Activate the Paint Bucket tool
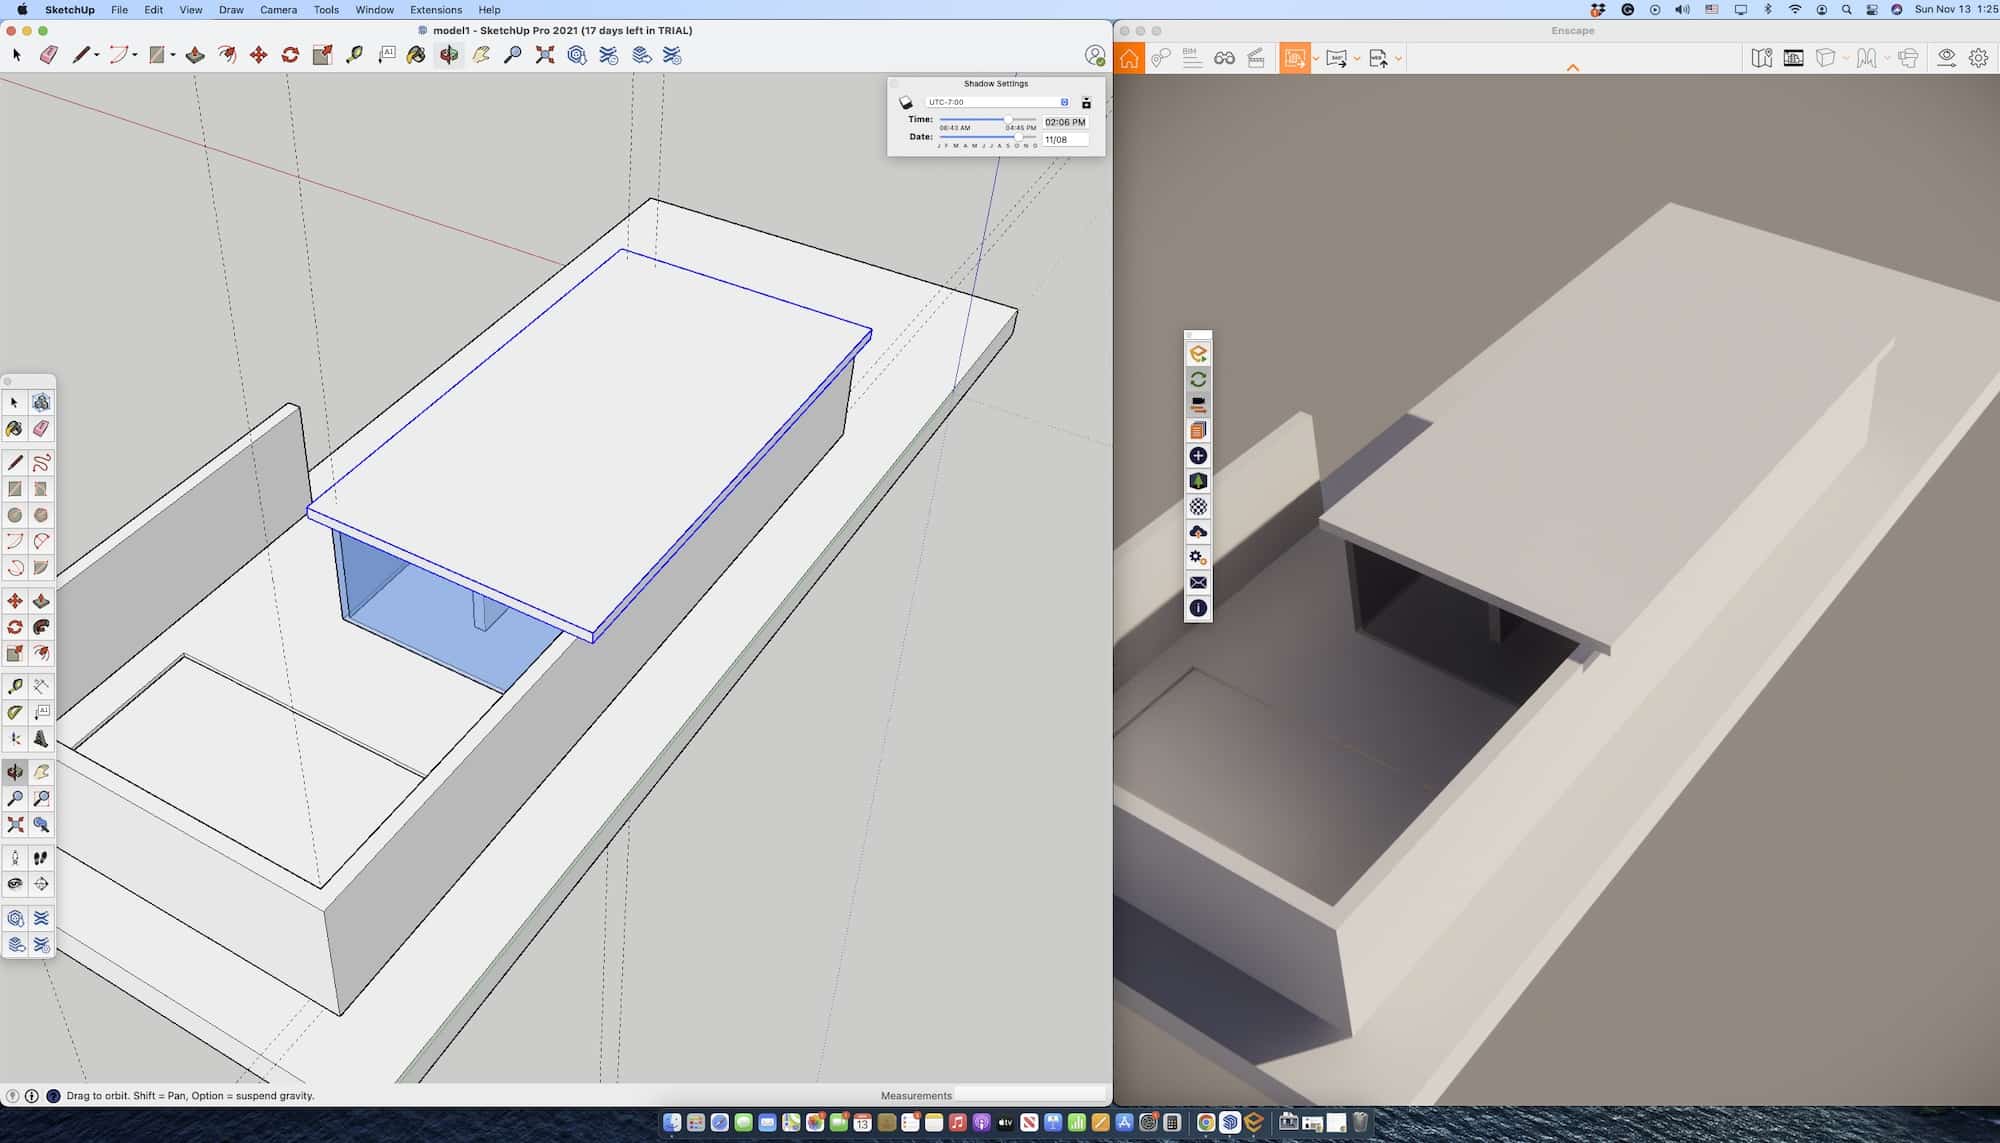Screen dimensions: 2000x1143 click(416, 55)
